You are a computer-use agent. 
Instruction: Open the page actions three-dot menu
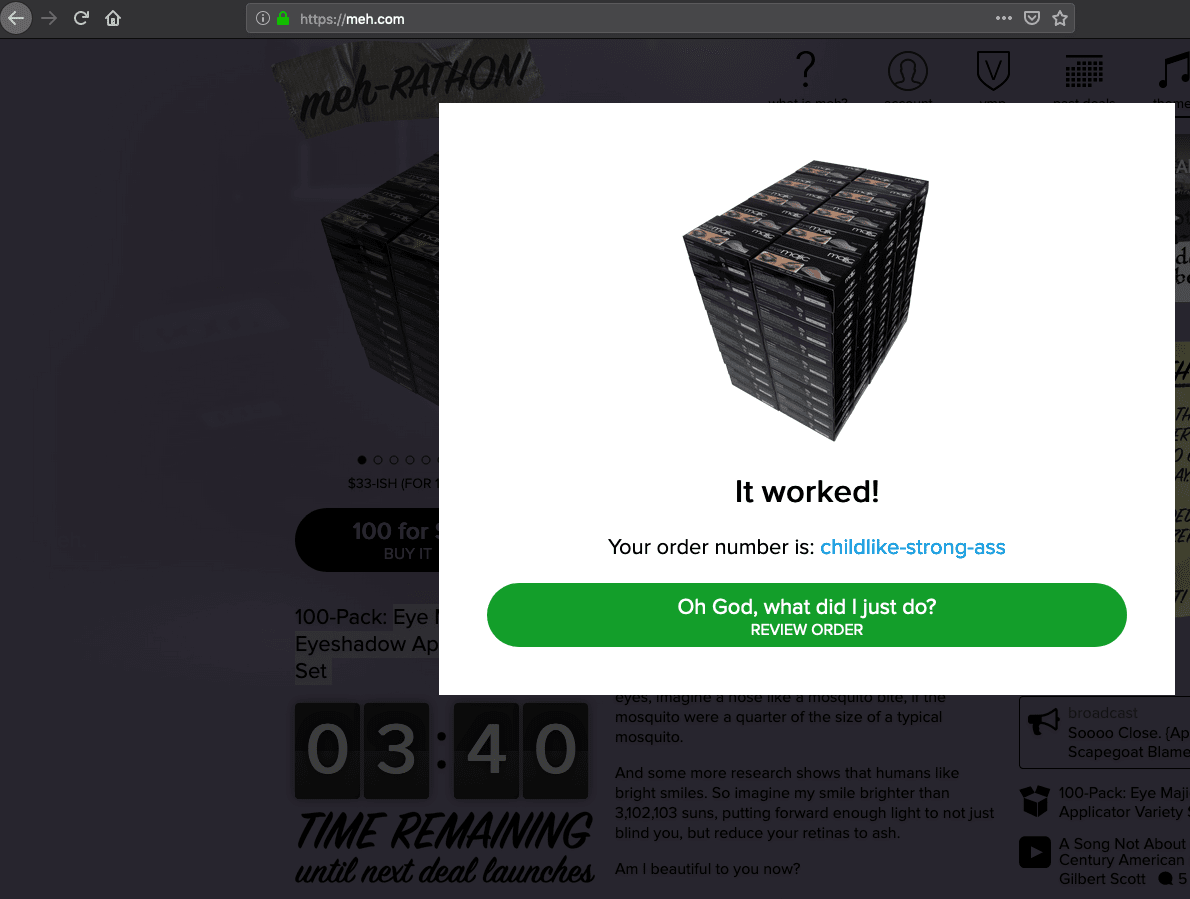[1003, 18]
